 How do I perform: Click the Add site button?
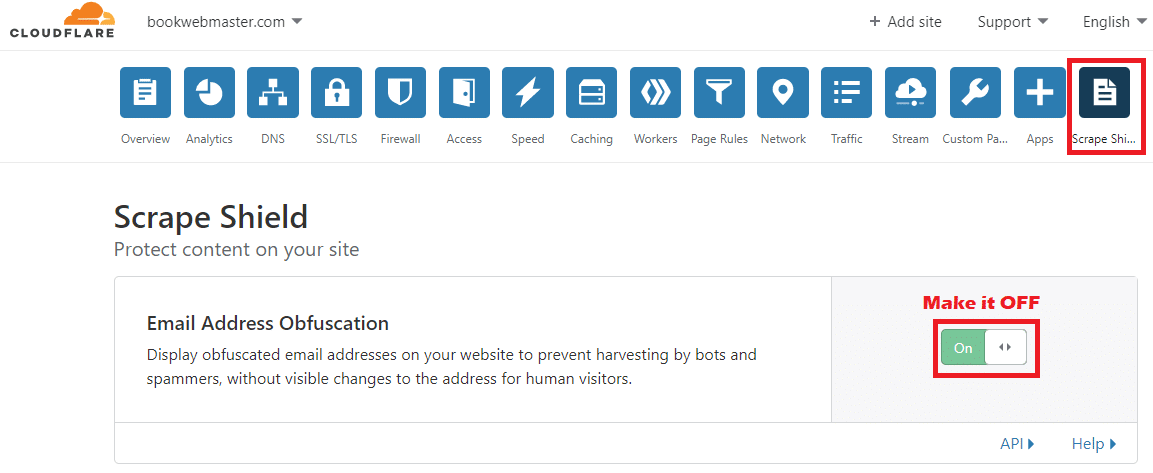click(x=905, y=22)
